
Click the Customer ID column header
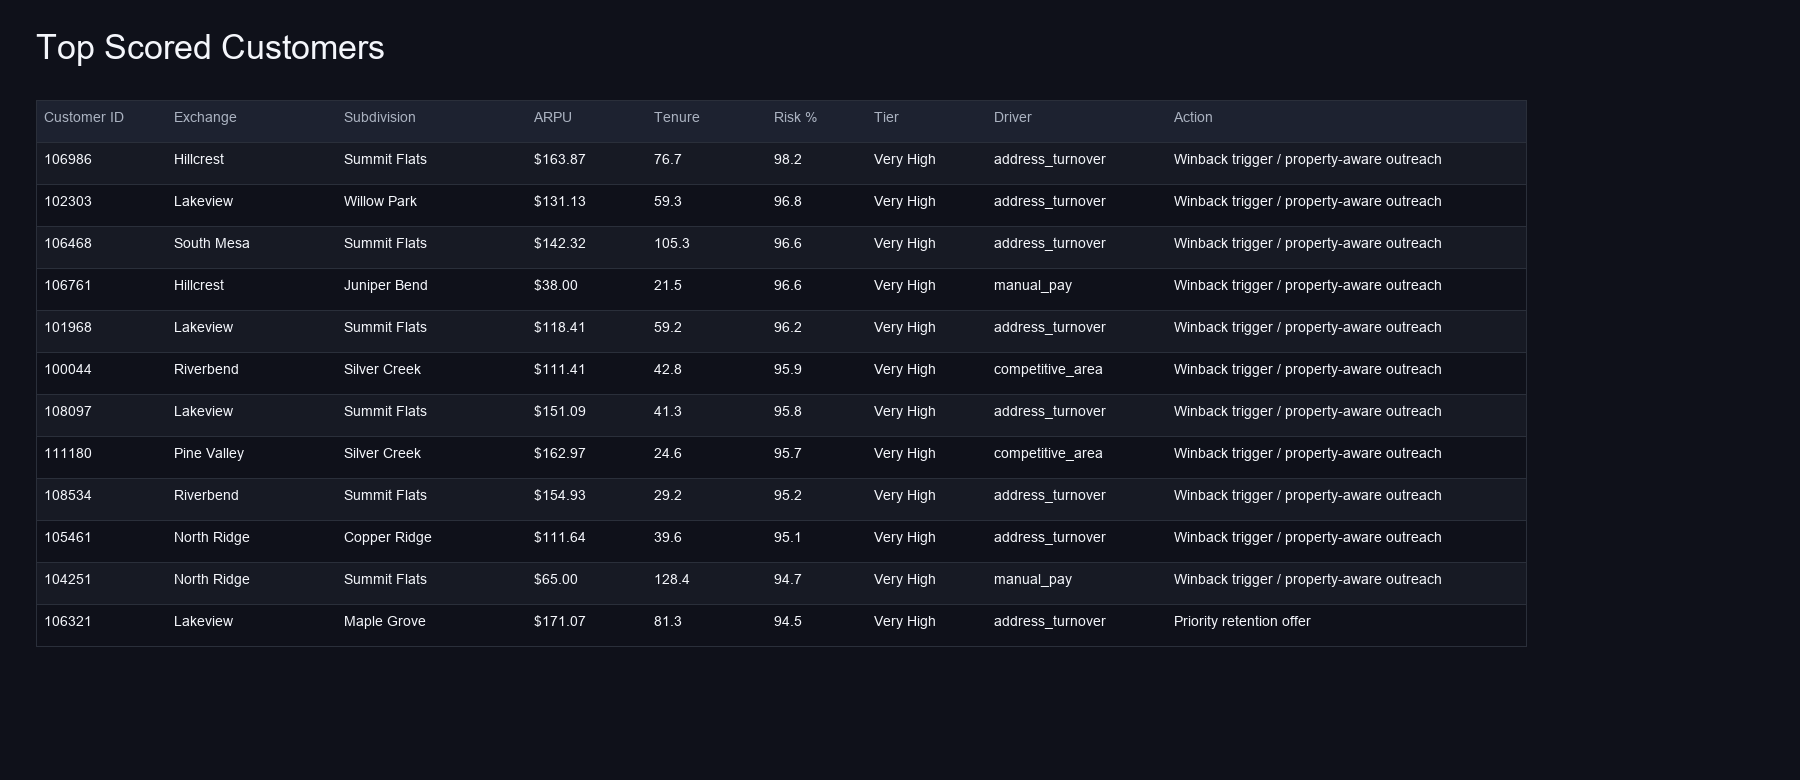pyautogui.click(x=84, y=117)
